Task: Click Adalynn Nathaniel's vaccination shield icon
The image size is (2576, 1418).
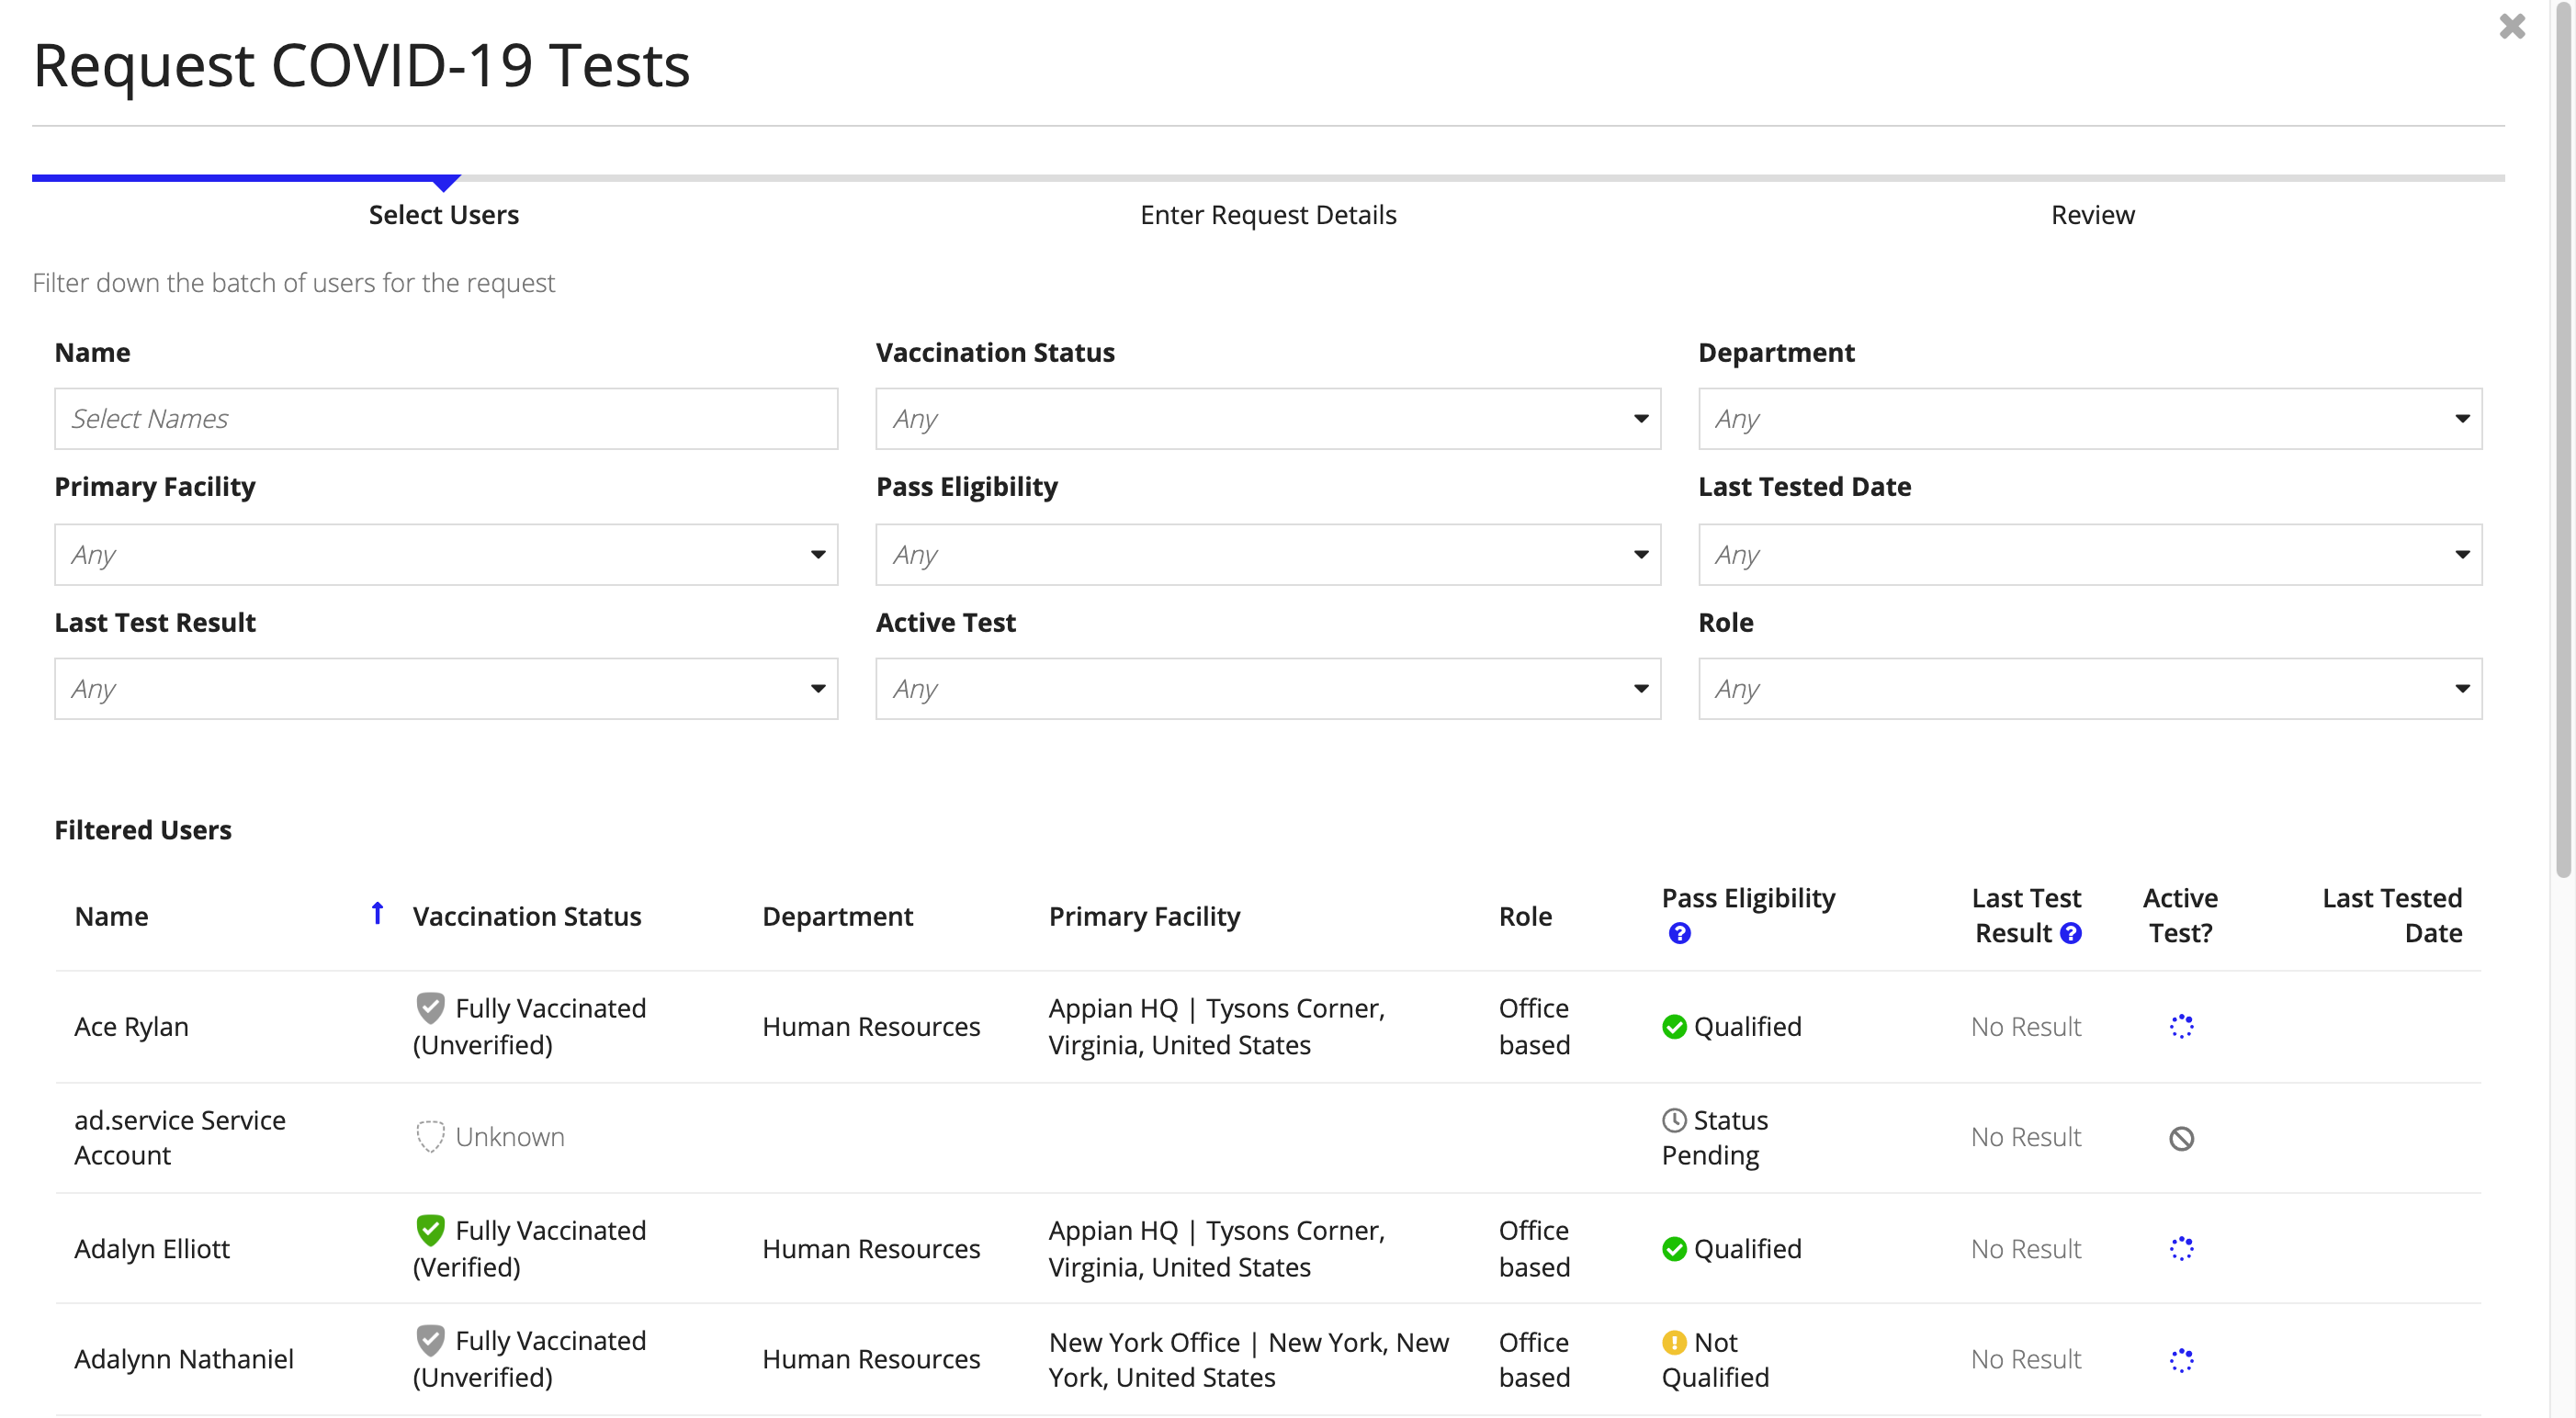Action: pyautogui.click(x=430, y=1339)
